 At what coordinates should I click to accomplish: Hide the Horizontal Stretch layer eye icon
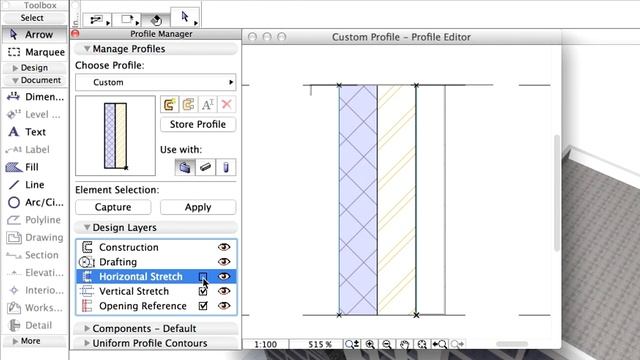click(x=224, y=276)
